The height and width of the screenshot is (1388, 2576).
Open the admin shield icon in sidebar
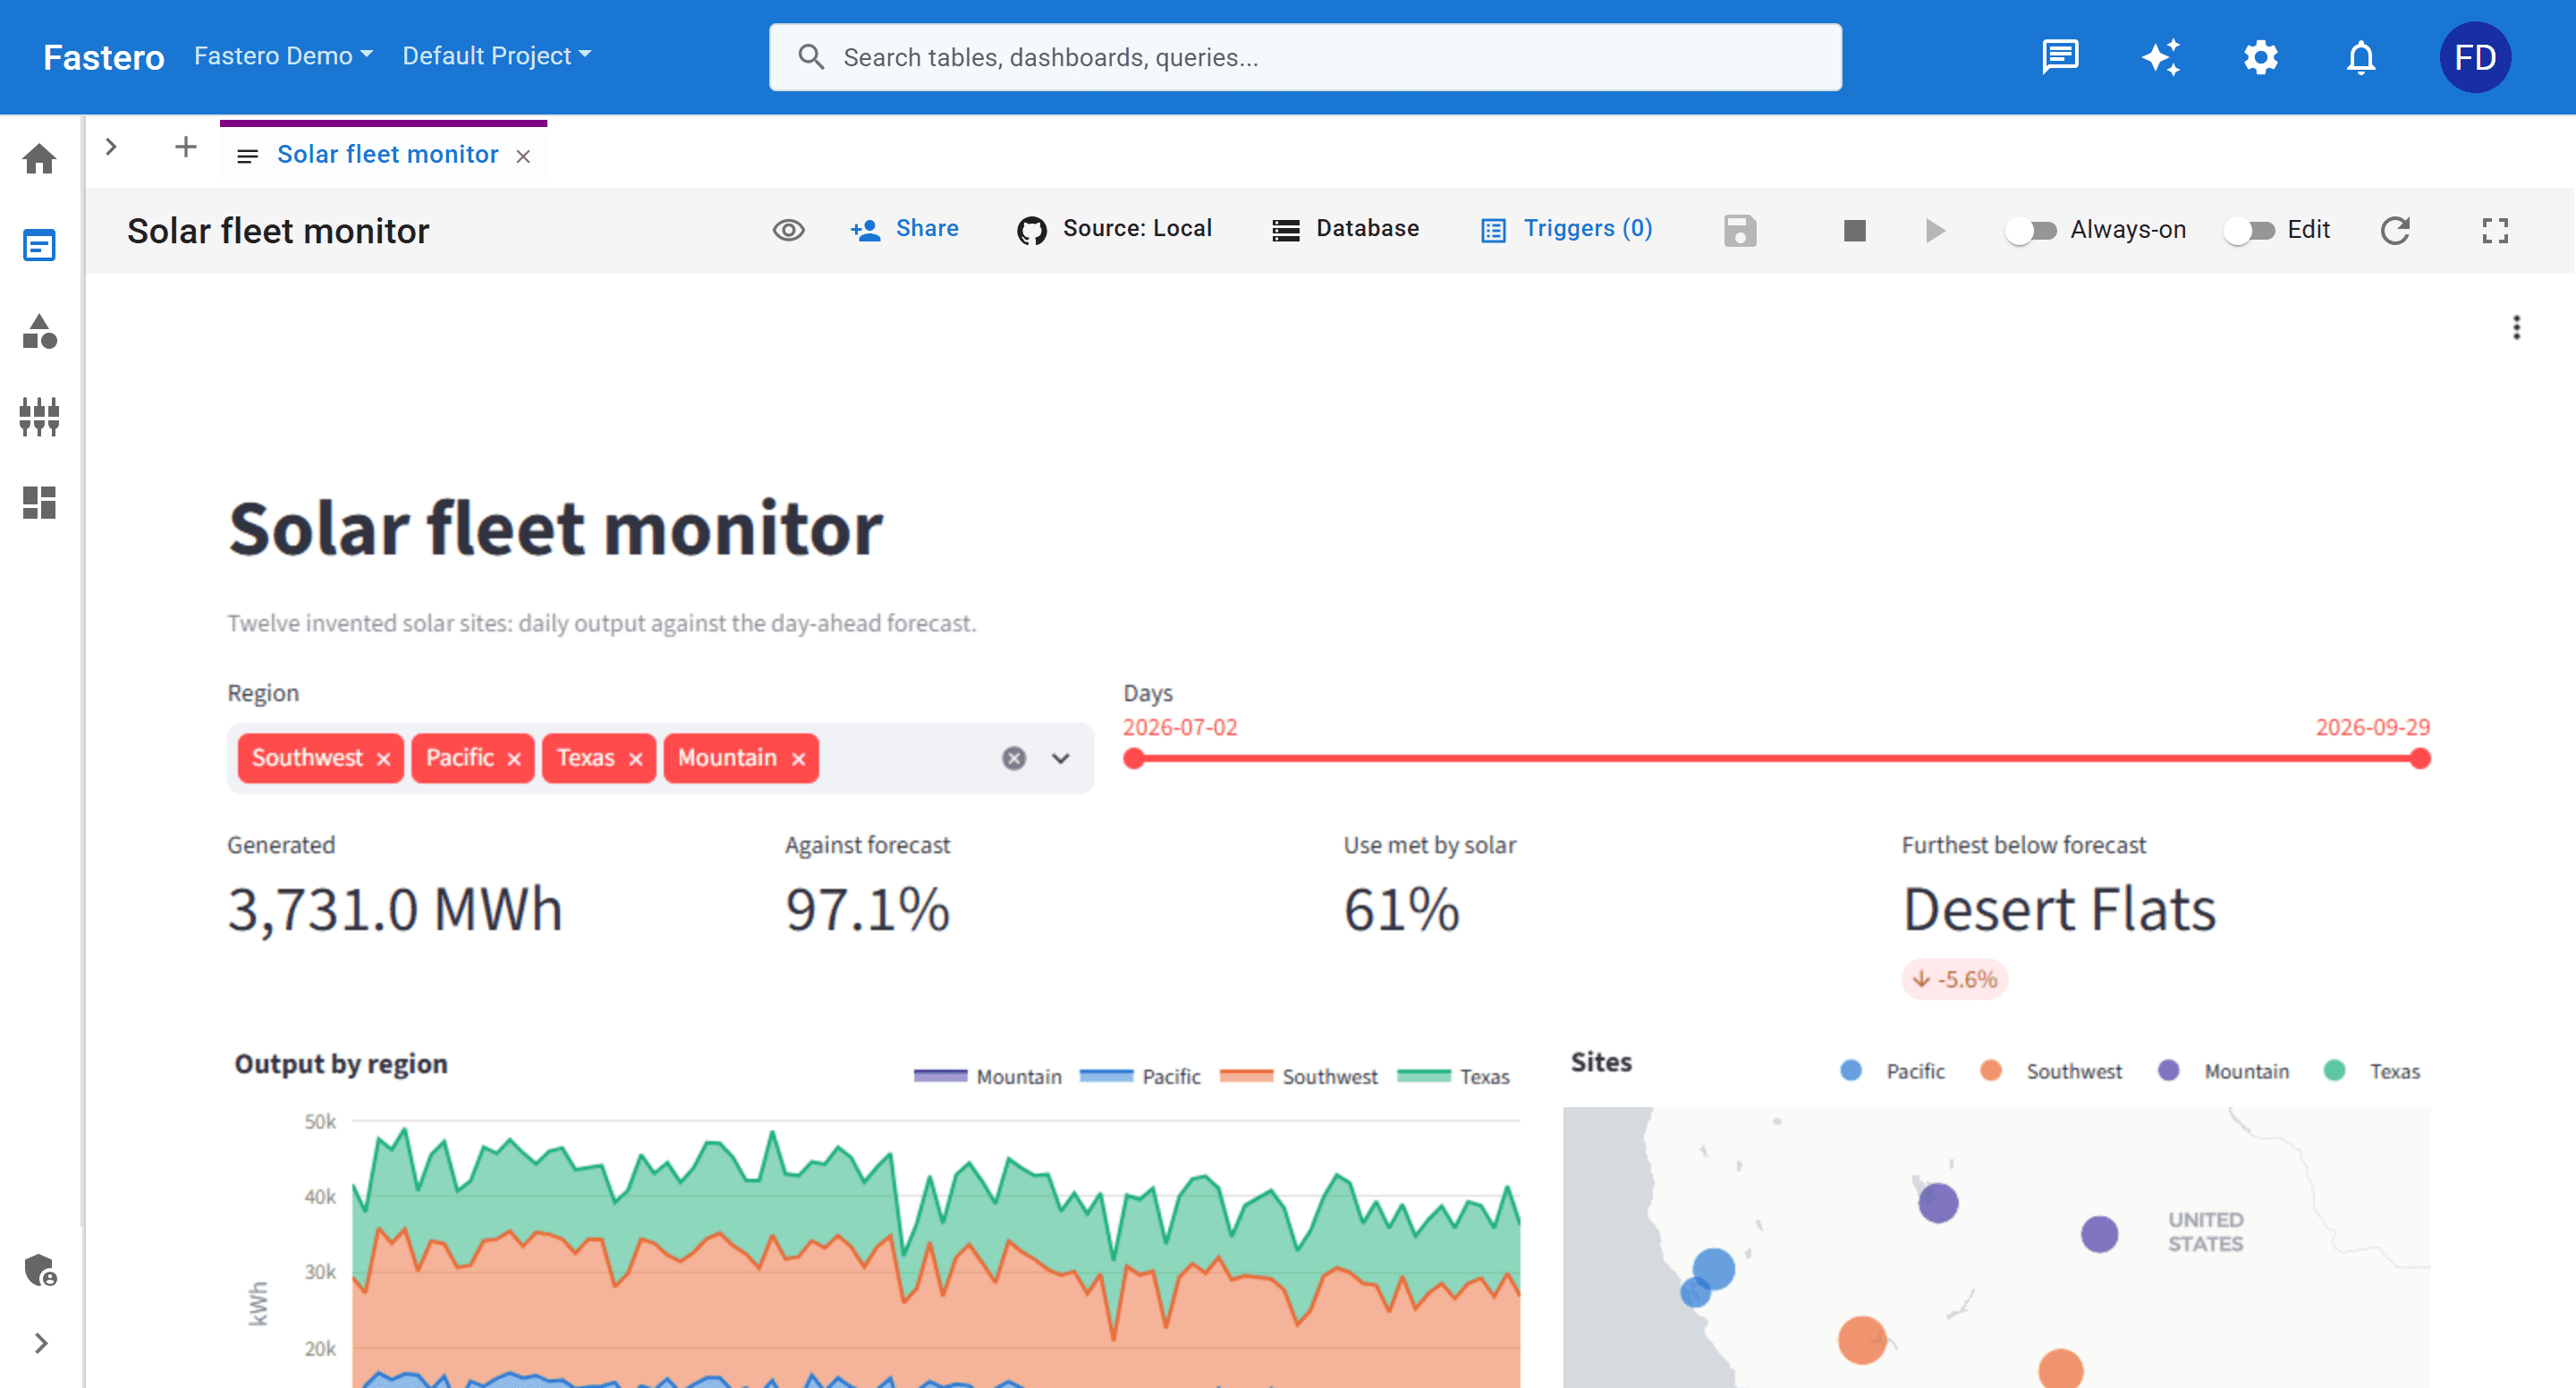click(x=40, y=1270)
